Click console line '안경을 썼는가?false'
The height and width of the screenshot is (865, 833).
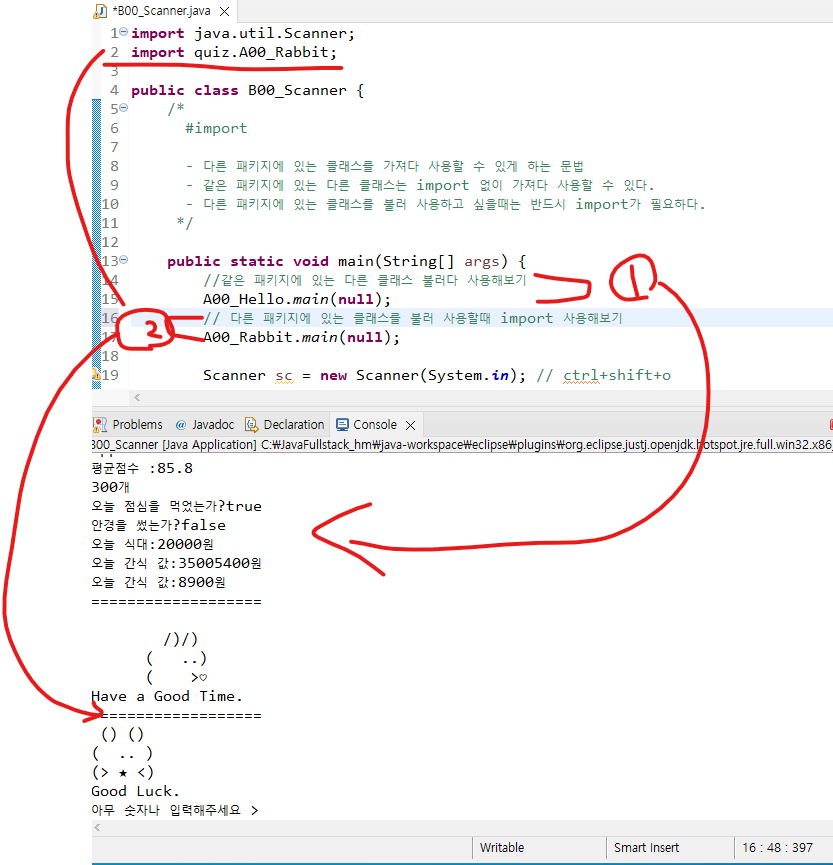[159, 525]
